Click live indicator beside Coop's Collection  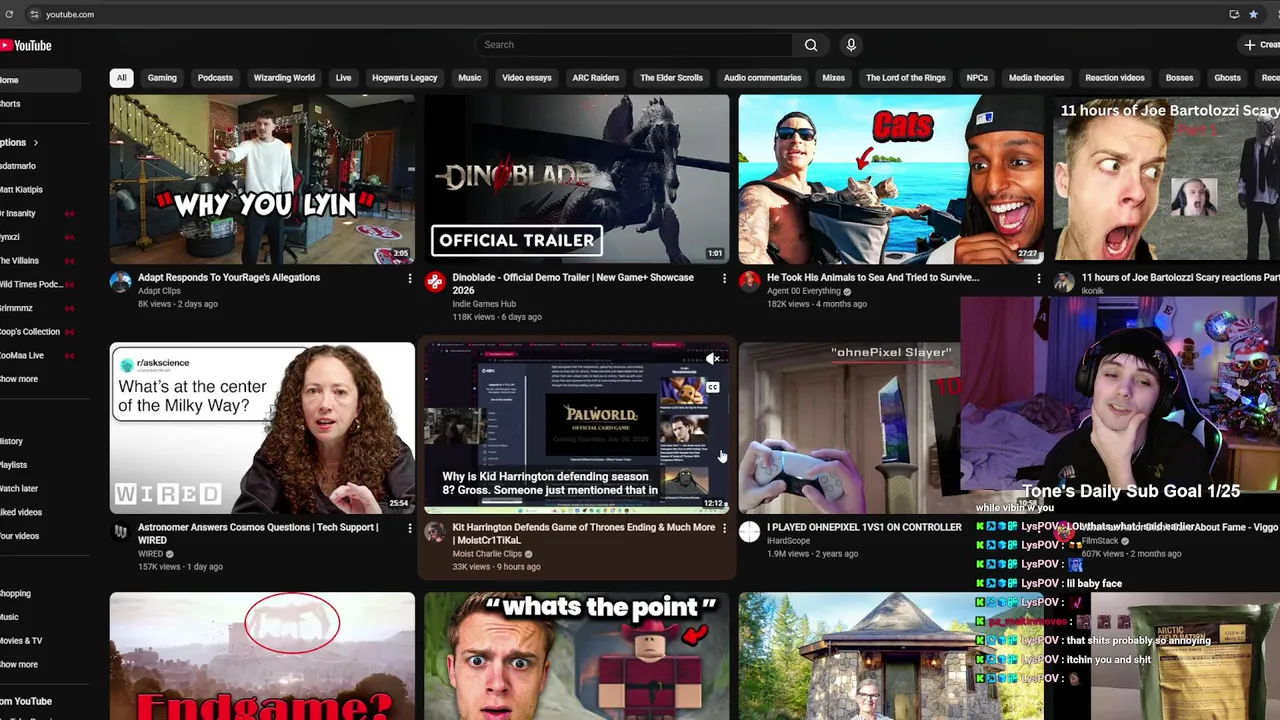pyautogui.click(x=69, y=332)
